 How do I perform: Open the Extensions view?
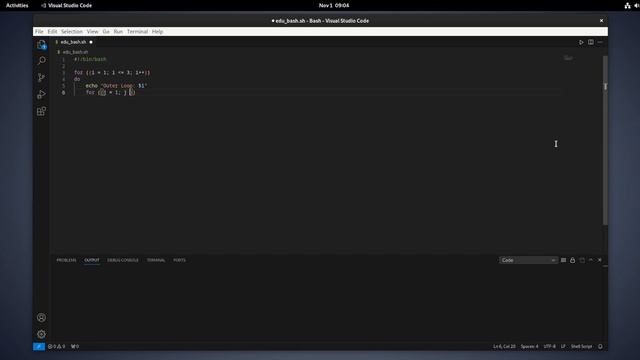click(41, 111)
